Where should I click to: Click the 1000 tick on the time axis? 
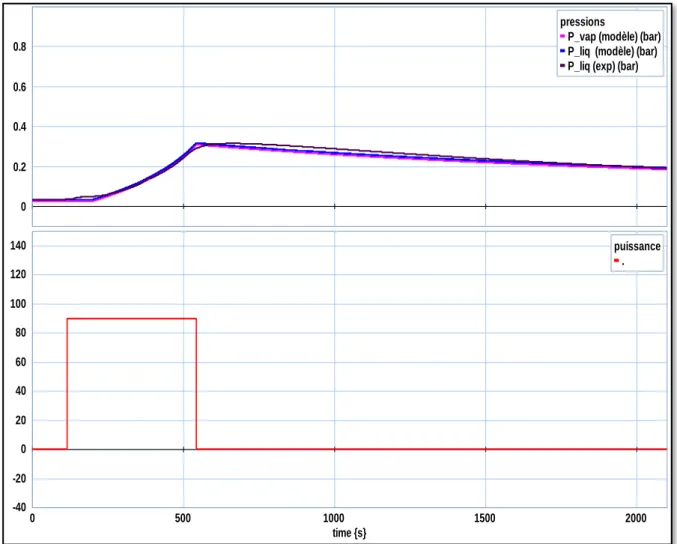click(334, 518)
